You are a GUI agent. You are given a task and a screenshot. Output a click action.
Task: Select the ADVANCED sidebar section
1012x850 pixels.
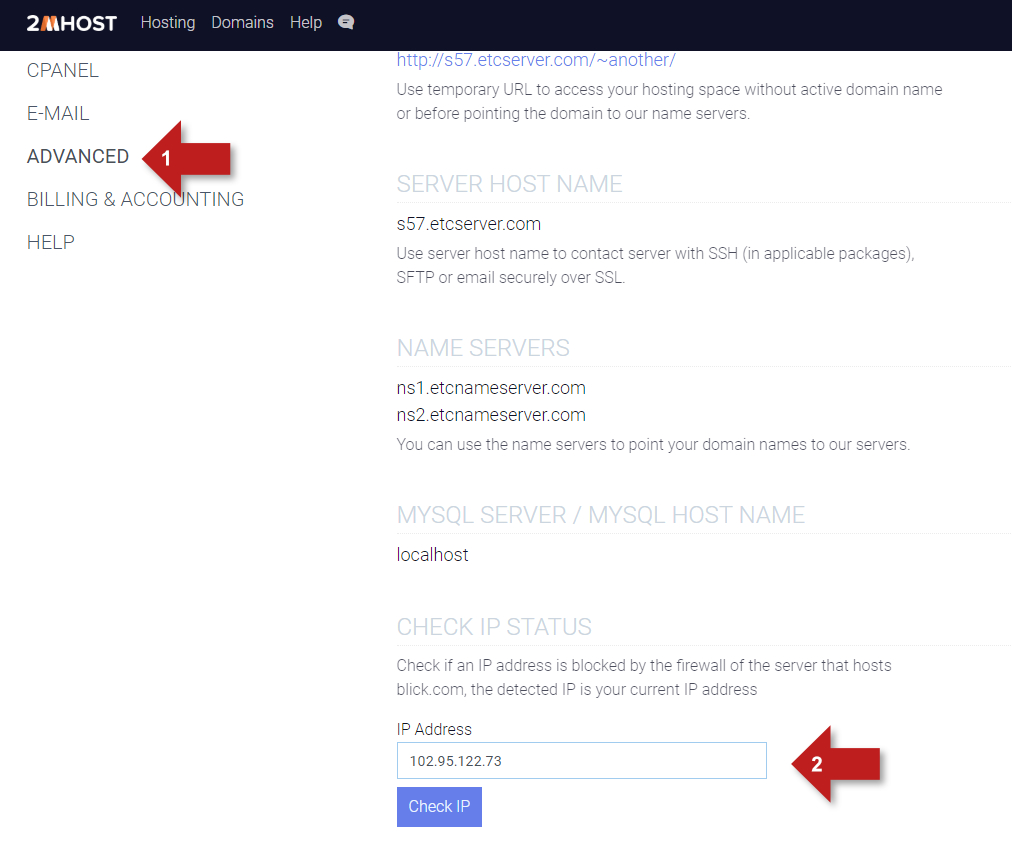78,157
